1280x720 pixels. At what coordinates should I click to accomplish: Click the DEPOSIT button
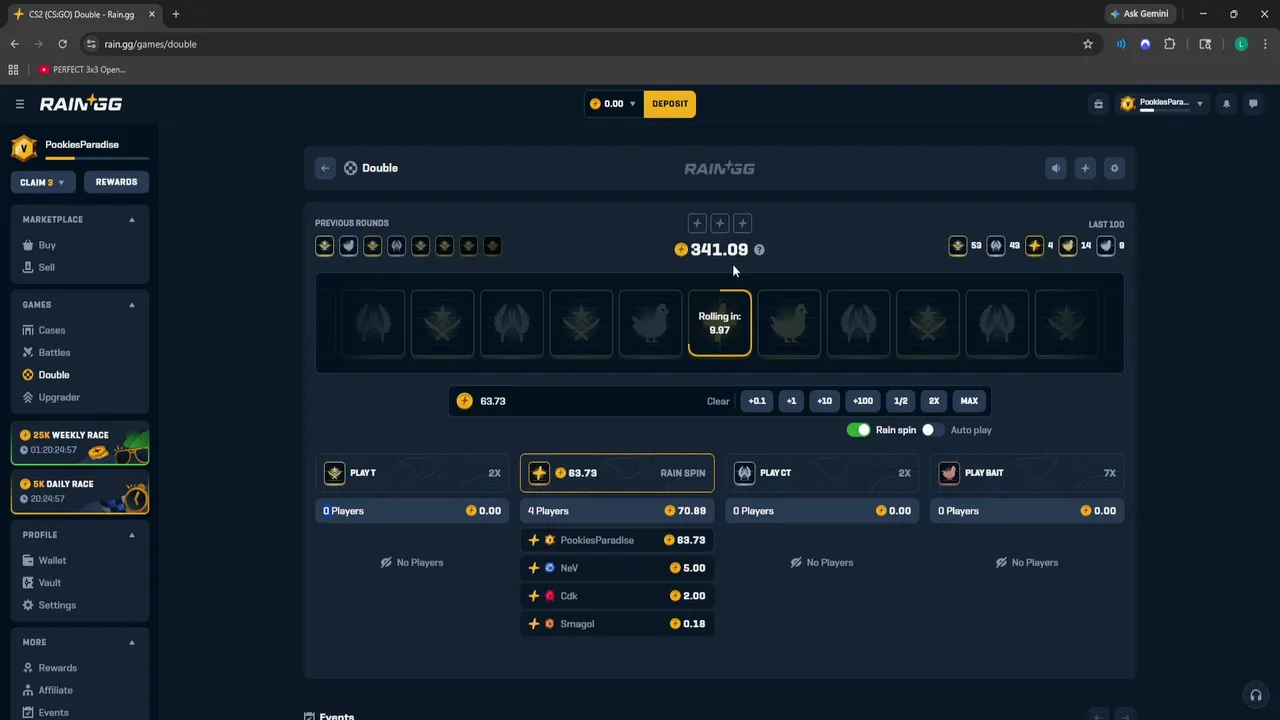670,104
